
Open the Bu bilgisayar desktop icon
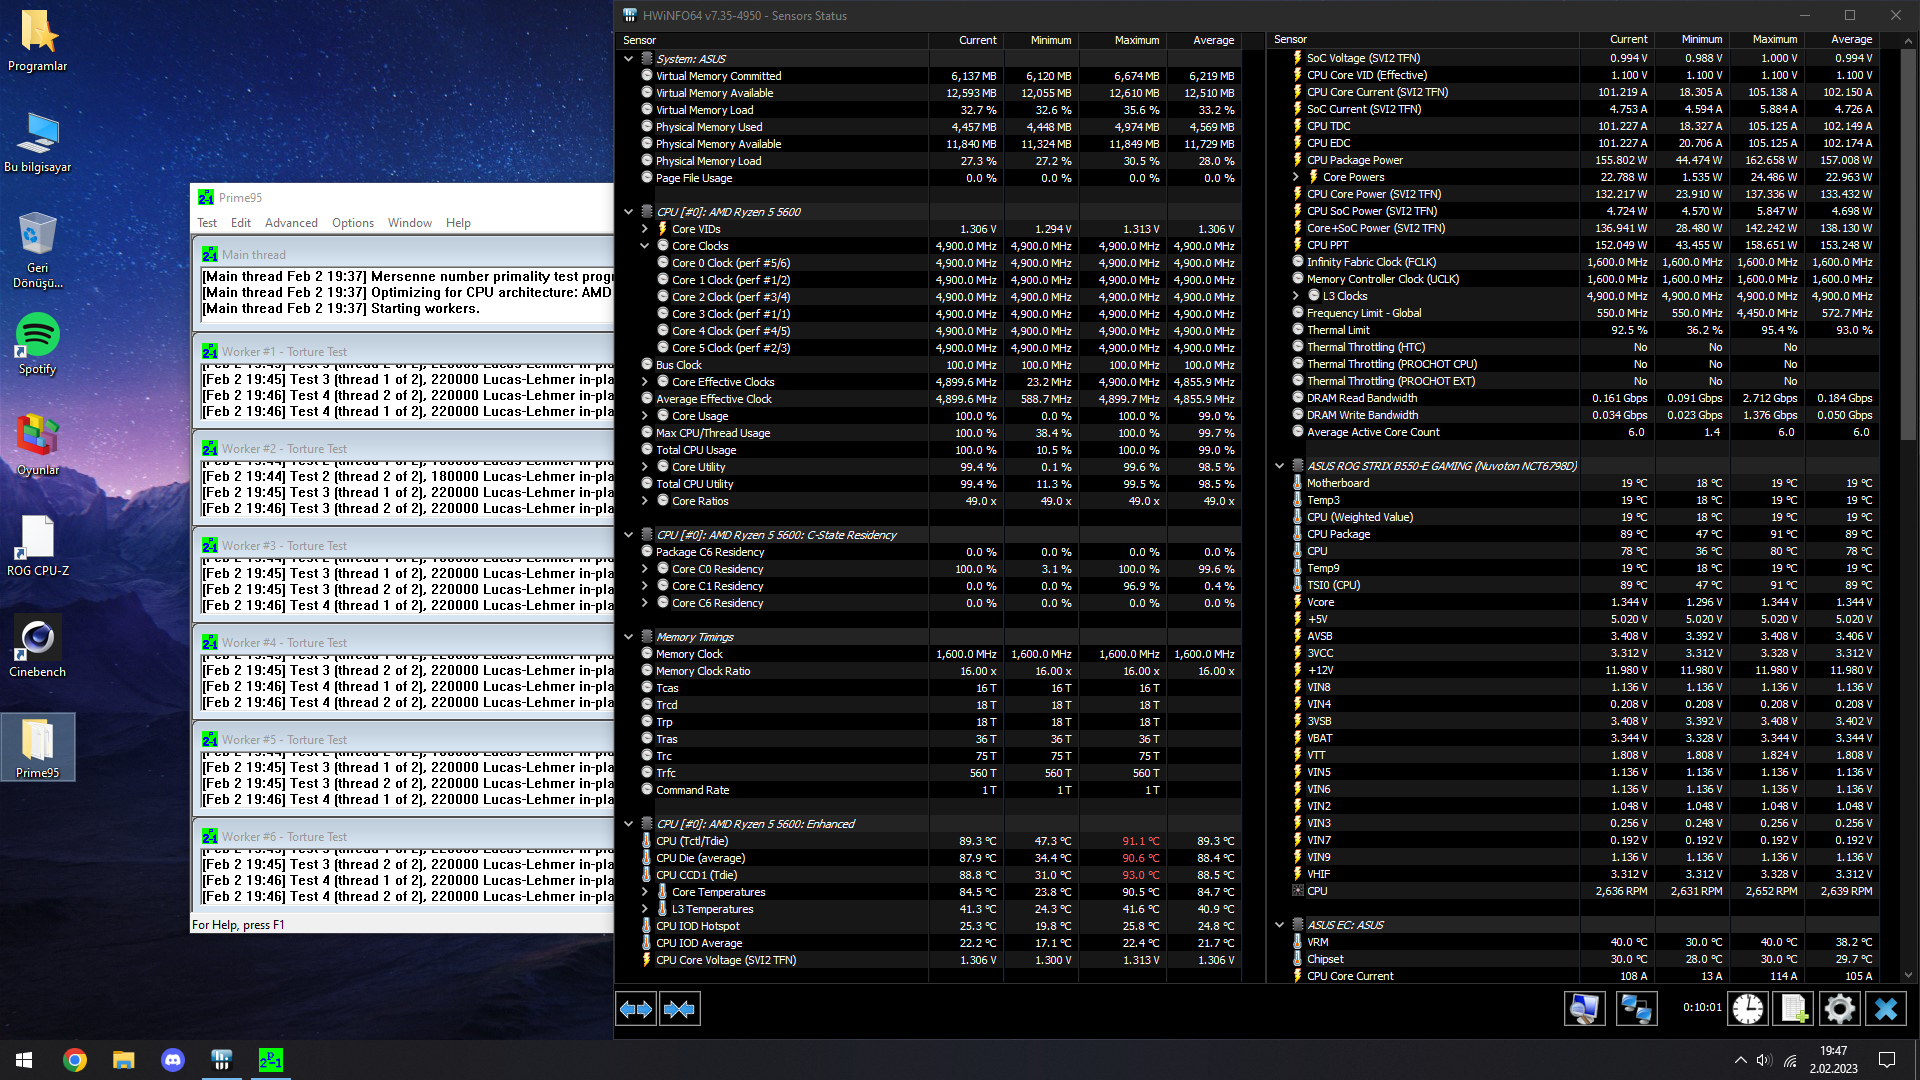click(38, 142)
